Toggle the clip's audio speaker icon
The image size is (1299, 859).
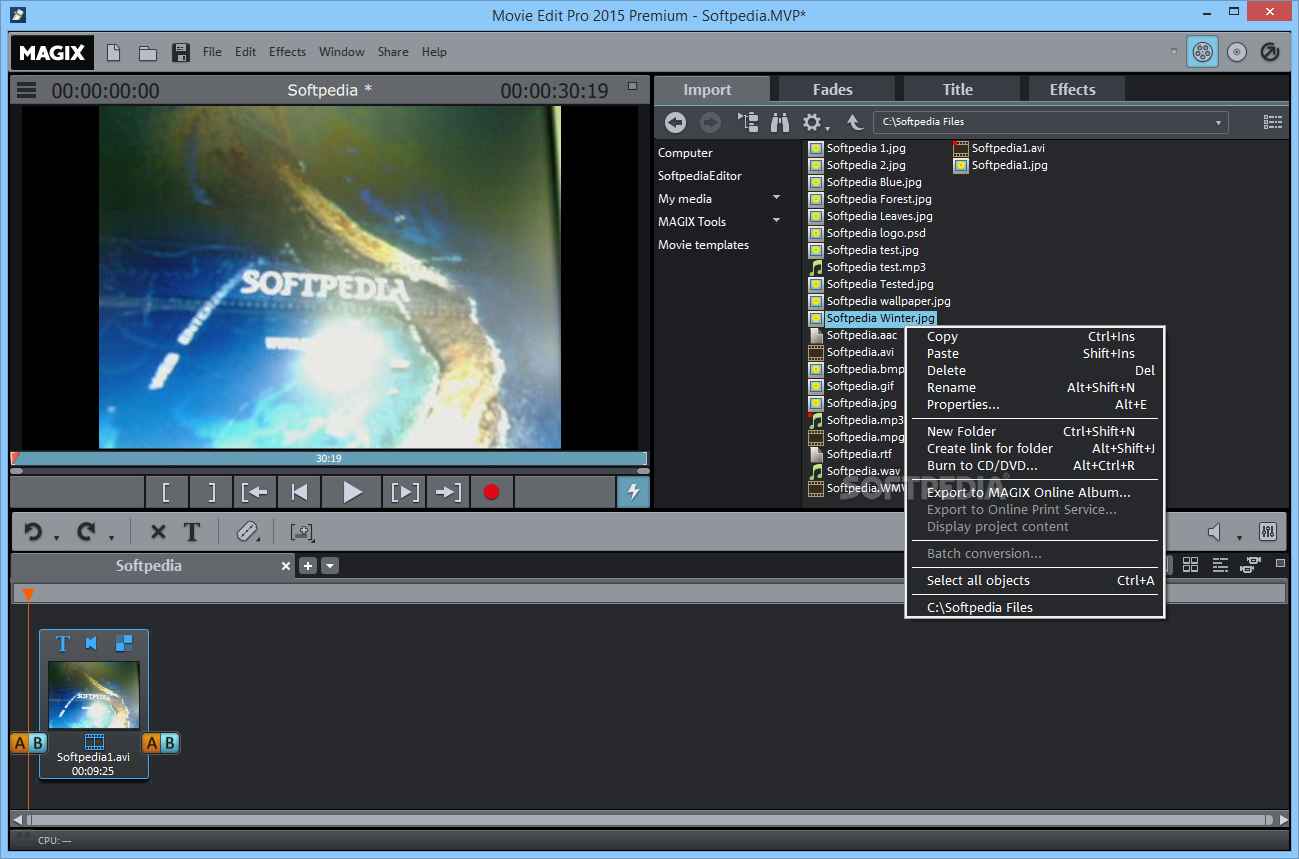click(x=92, y=643)
